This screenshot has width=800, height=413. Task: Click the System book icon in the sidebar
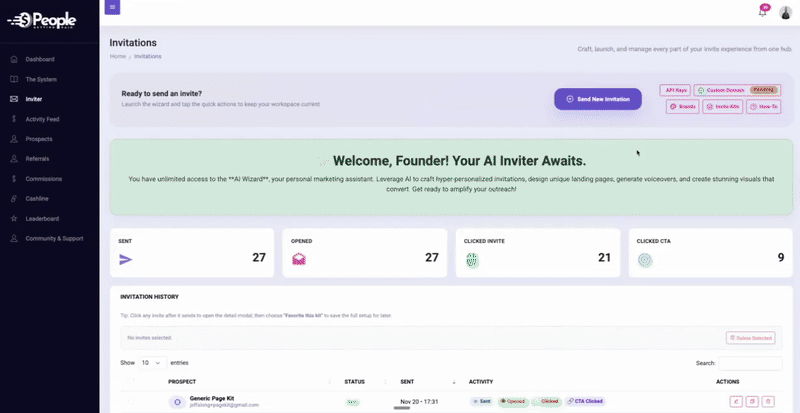[x=14, y=79]
